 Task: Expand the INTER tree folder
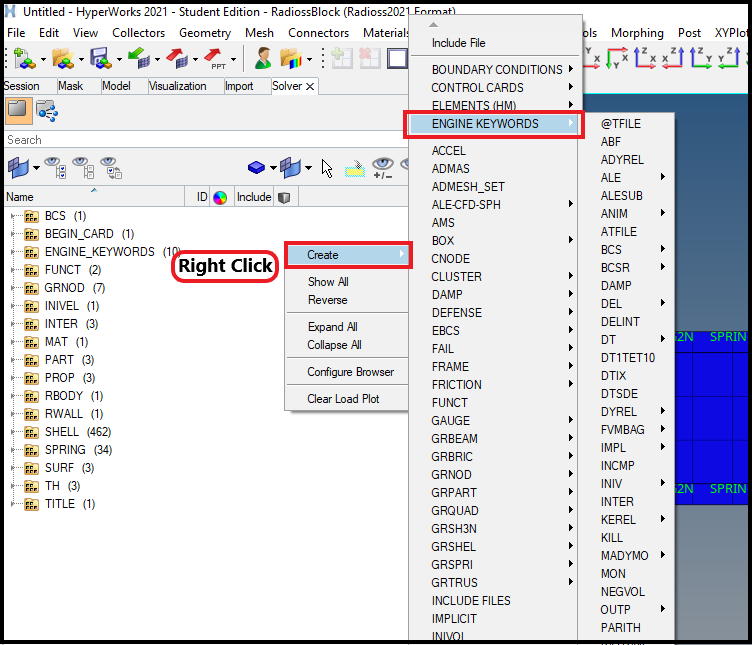(x=13, y=324)
